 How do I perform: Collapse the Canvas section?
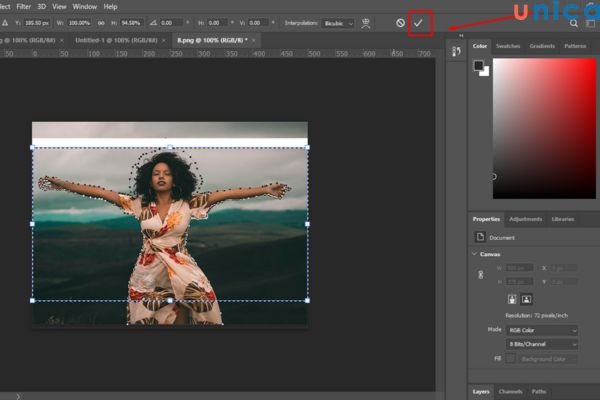476,254
